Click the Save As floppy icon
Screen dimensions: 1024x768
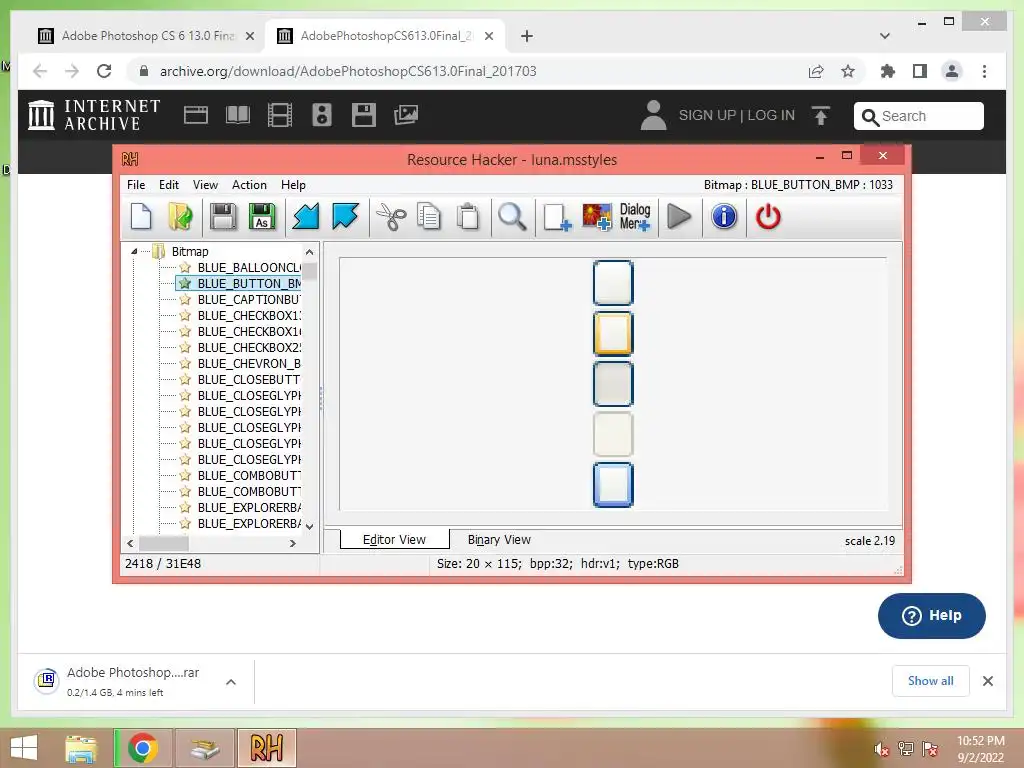coord(262,217)
